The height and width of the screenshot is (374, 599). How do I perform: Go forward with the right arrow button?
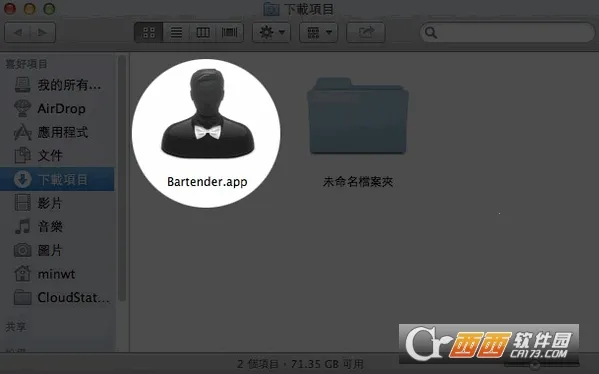[x=42, y=33]
